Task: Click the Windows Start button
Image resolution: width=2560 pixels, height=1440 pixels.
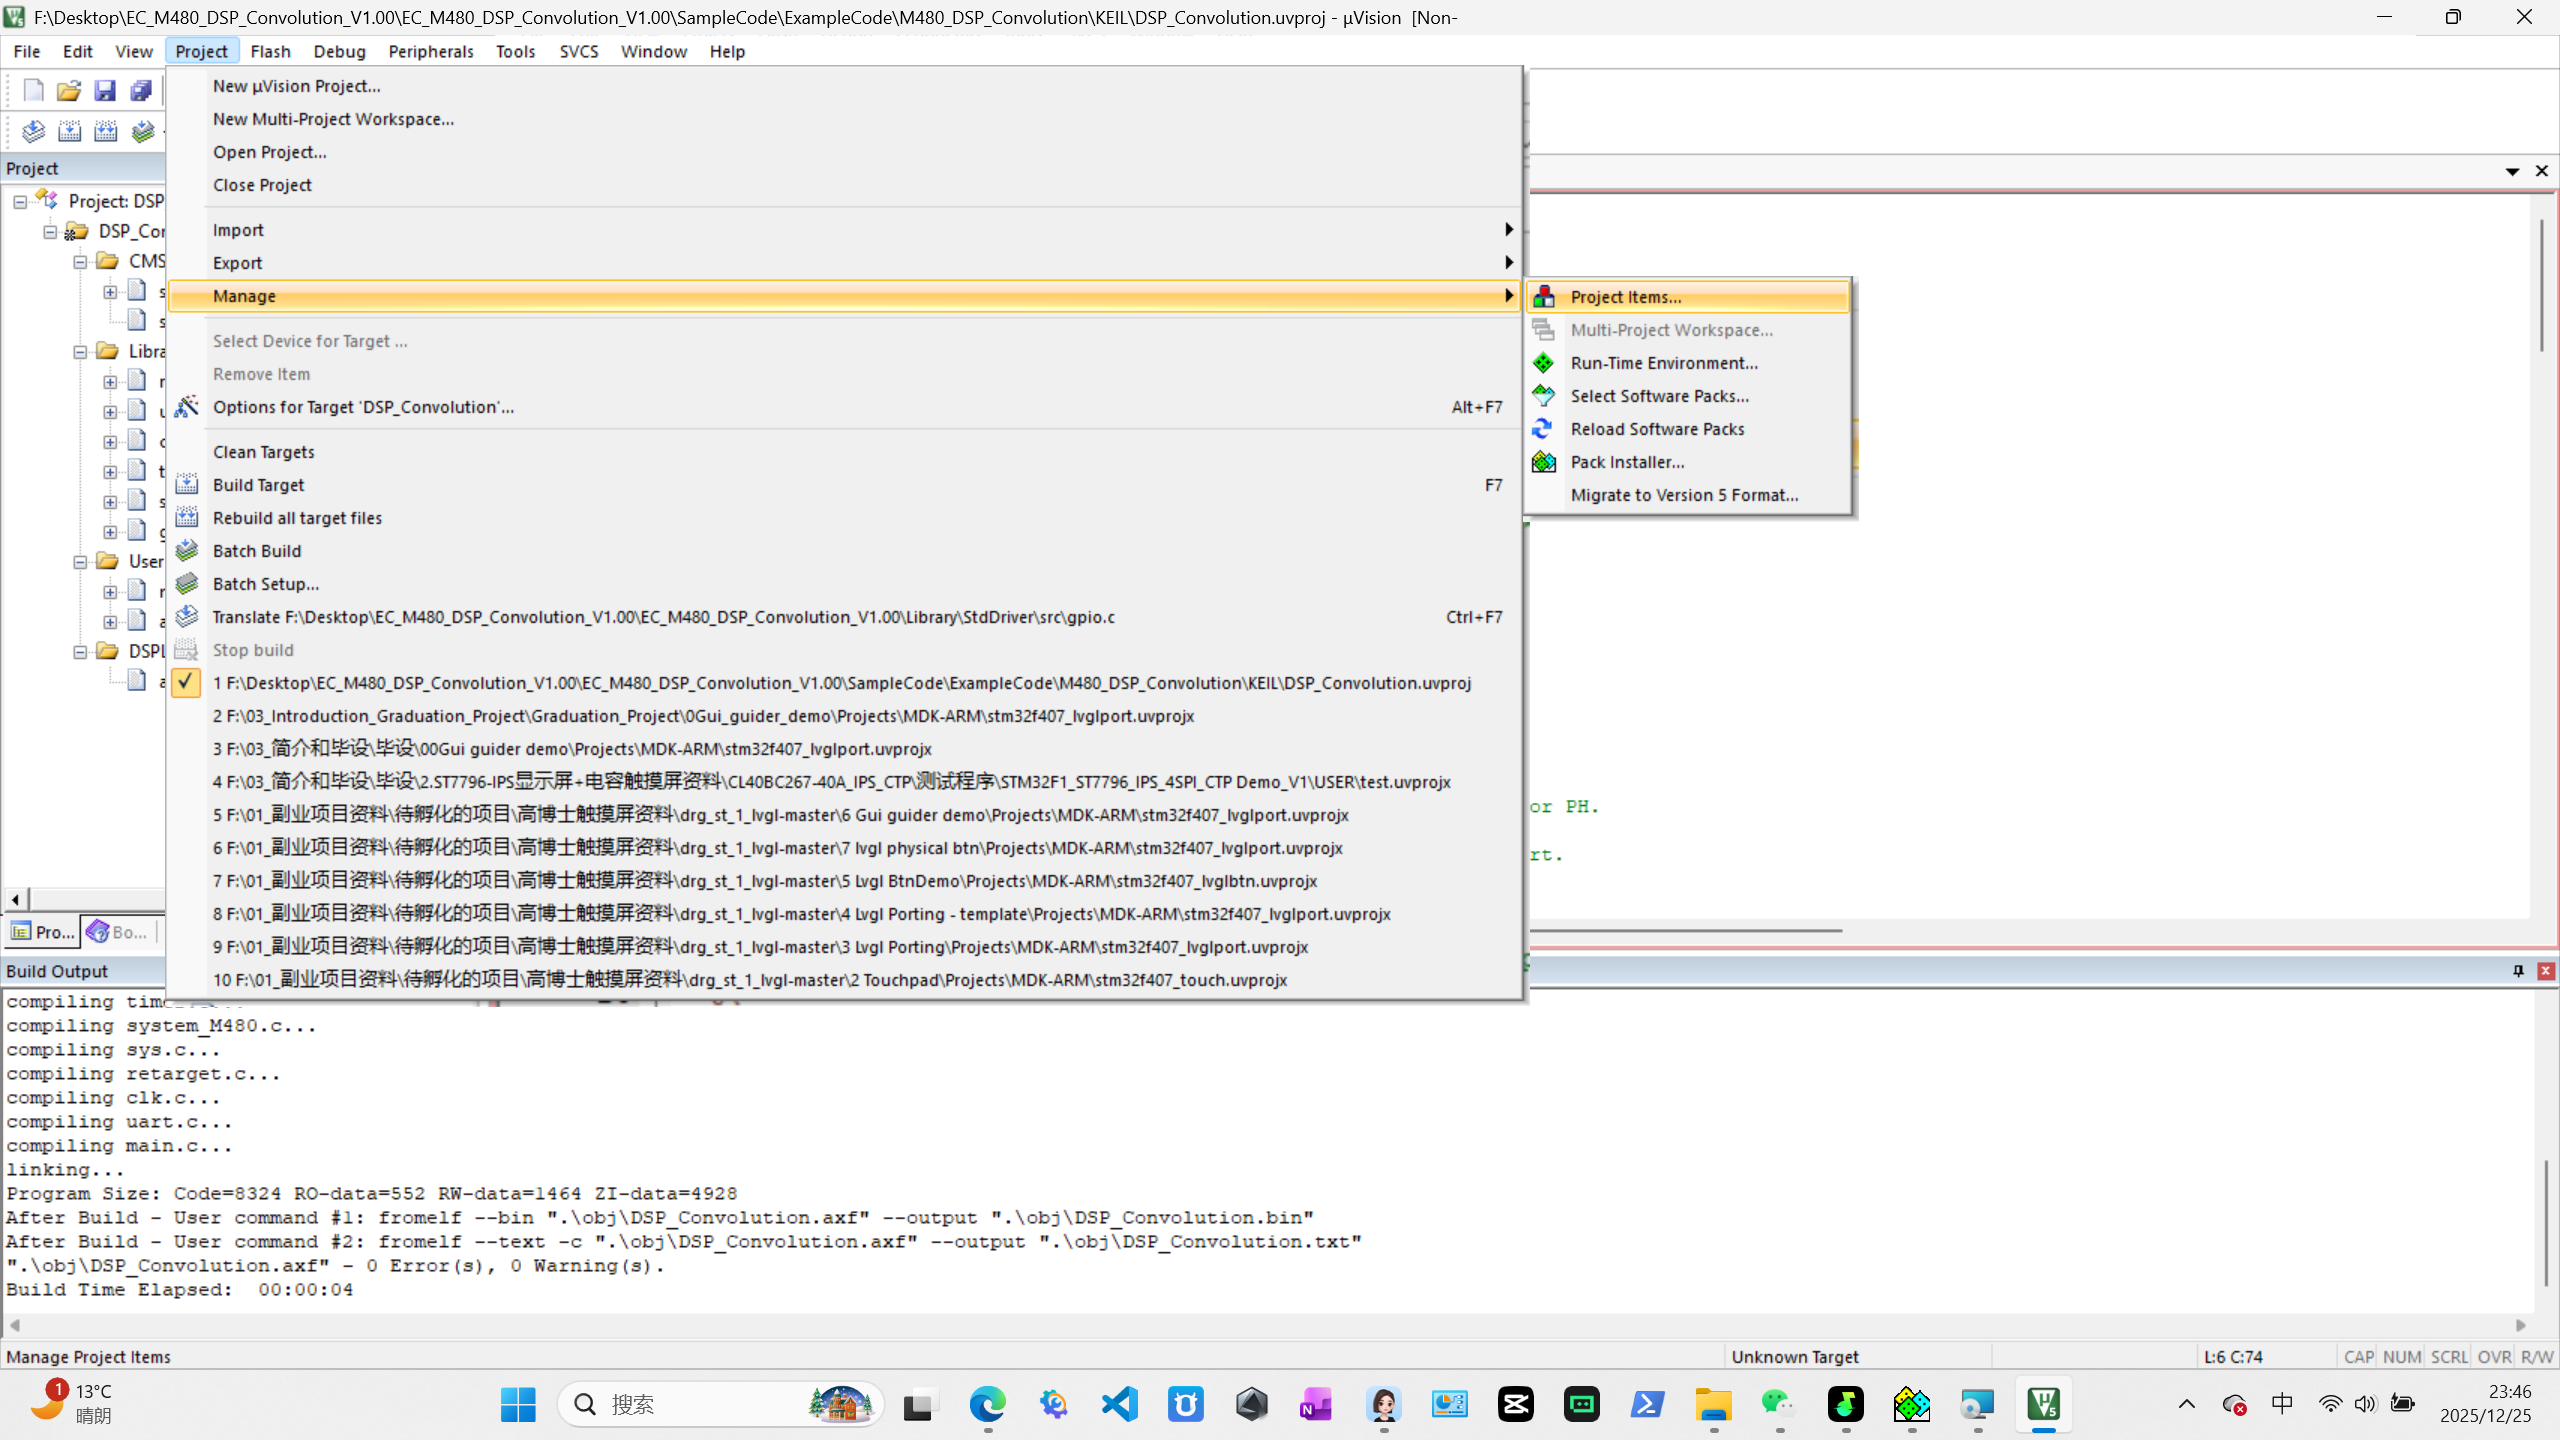Action: tap(517, 1404)
